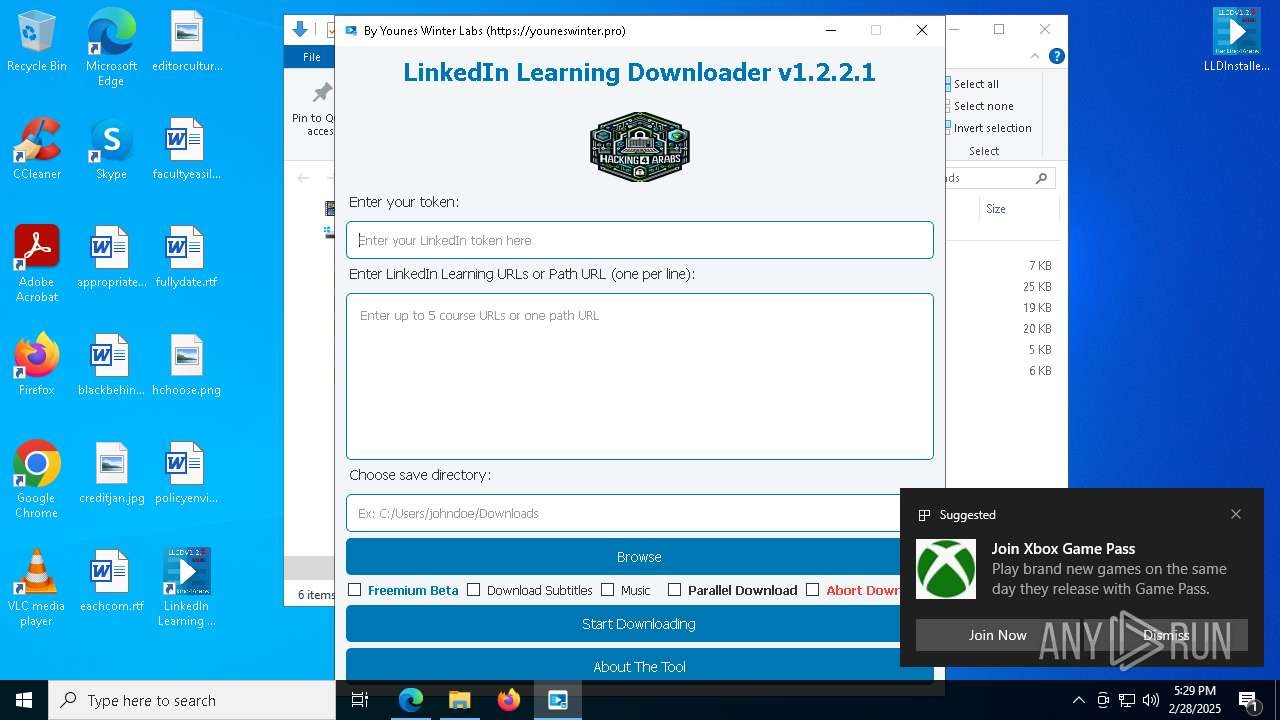This screenshot has height=720, width=1280.
Task: Toggle the Music checkbox
Action: click(x=607, y=590)
